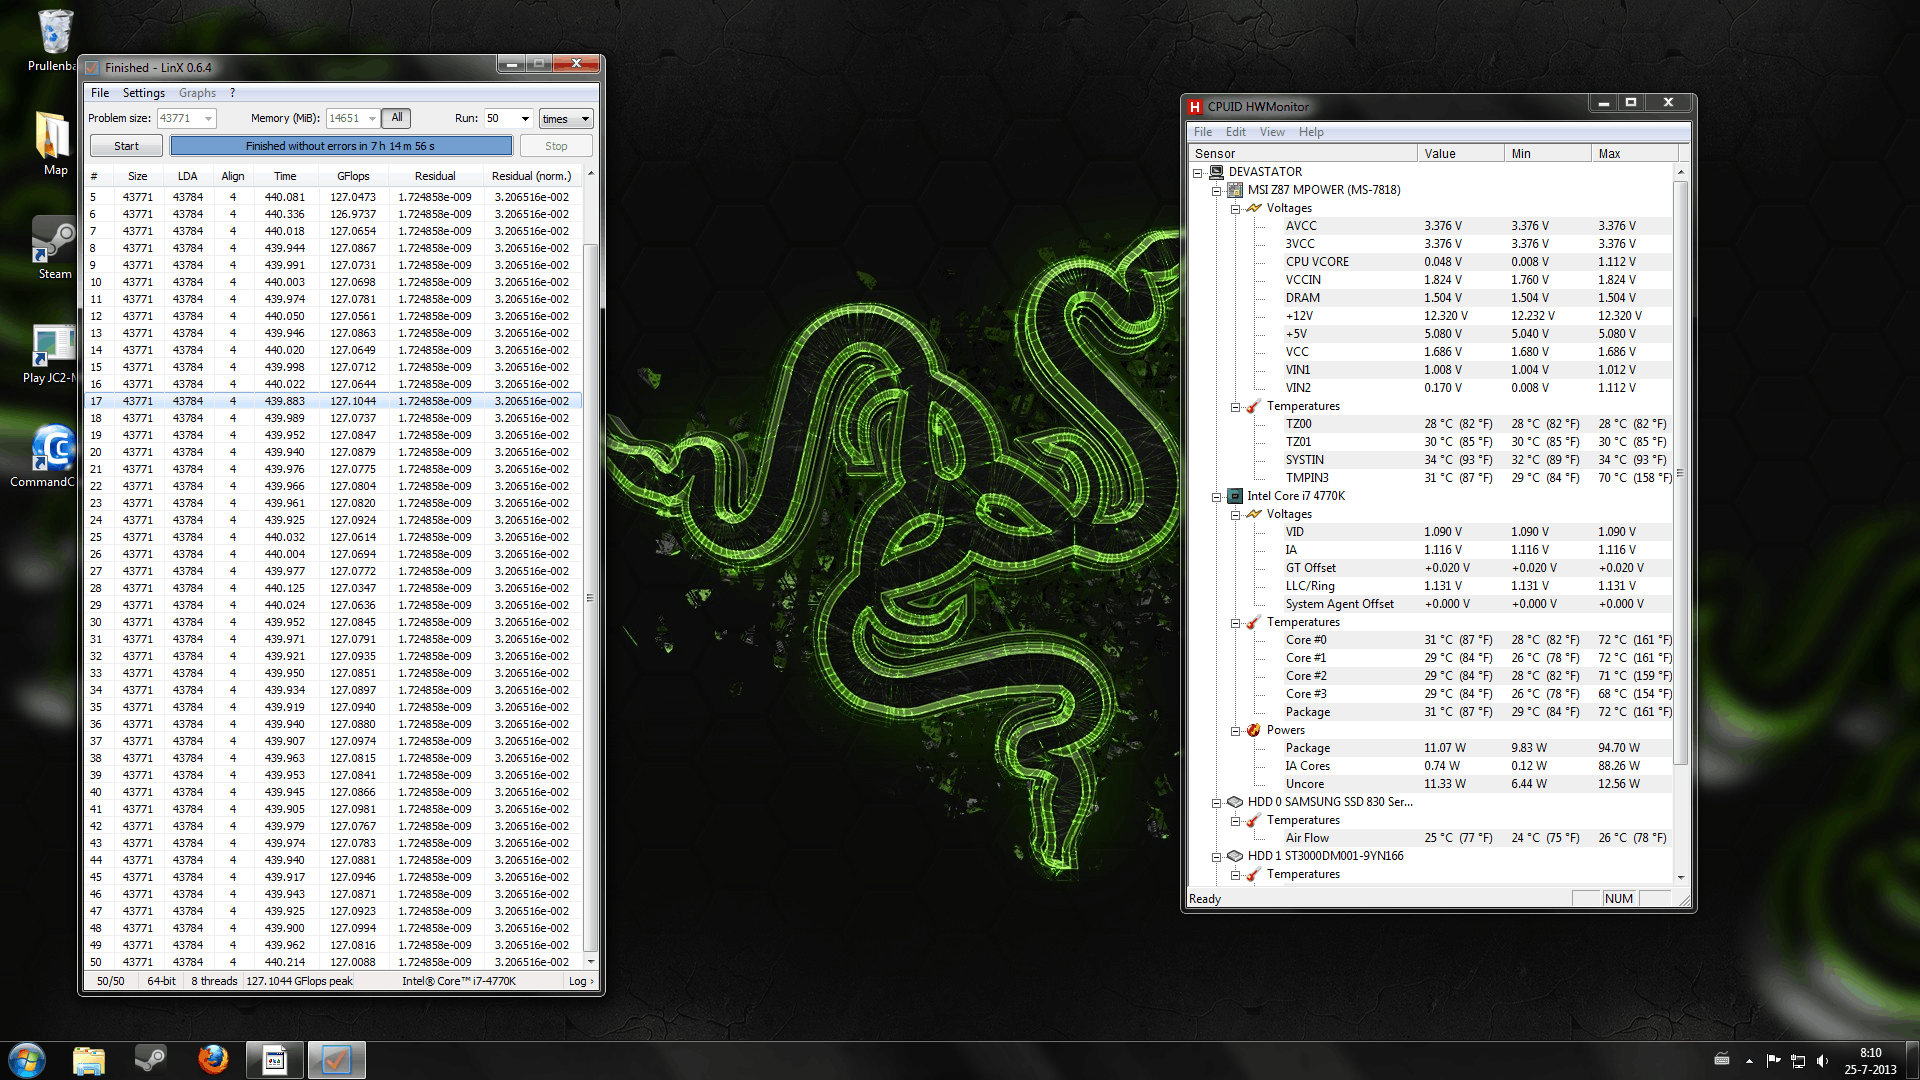Collapse the HDD 0 SAMSUNG SSD node
The width and height of the screenshot is (1920, 1080).
click(x=1216, y=802)
